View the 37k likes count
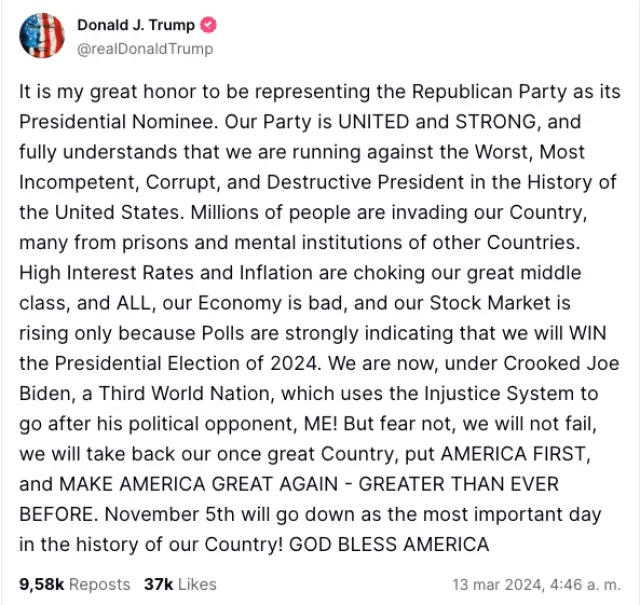The width and height of the screenshot is (640, 605). click(158, 584)
